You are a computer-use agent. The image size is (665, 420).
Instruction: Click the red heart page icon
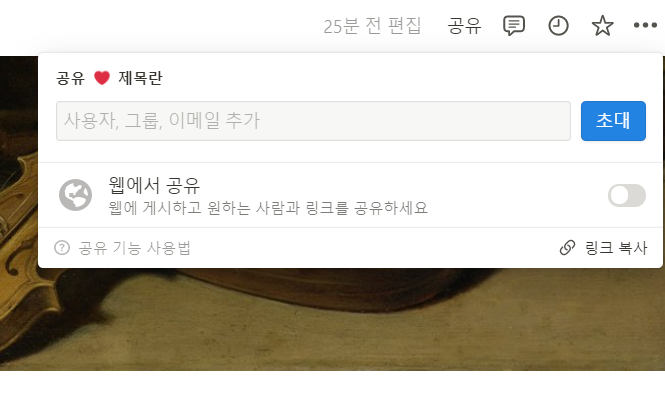pos(102,78)
